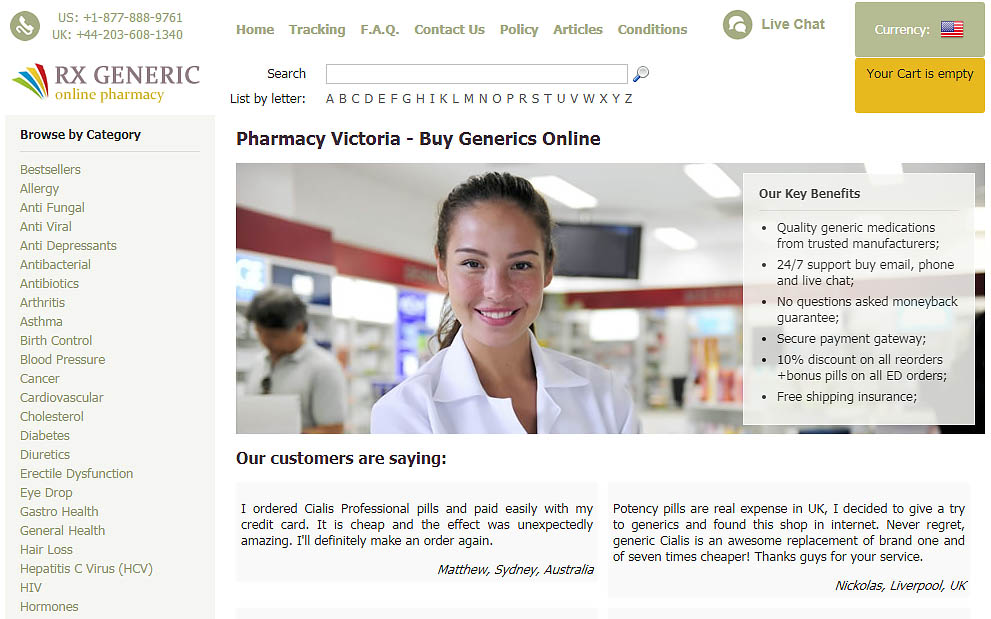
Task: Open the Currency selector box
Action: [x=920, y=30]
